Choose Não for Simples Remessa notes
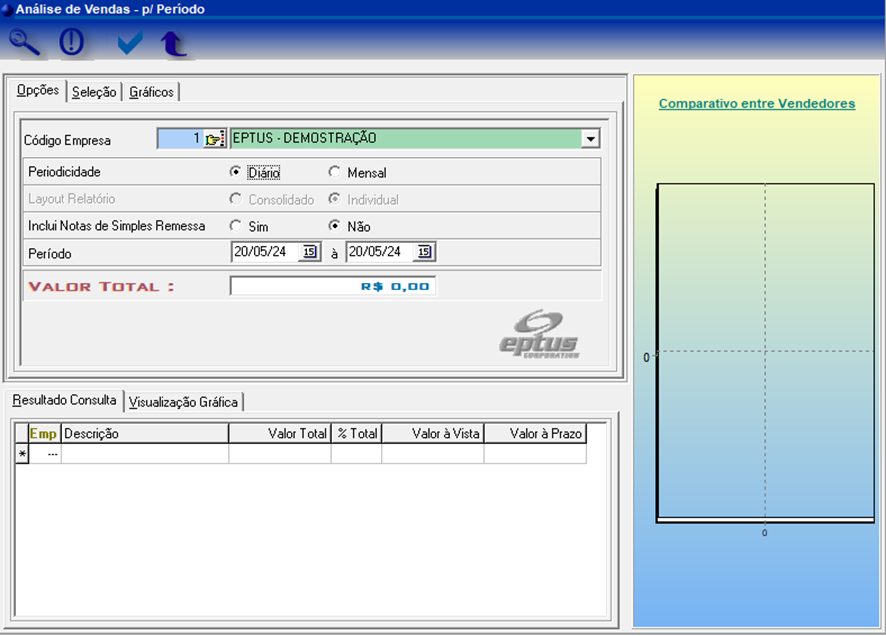The image size is (886, 636). 334,226
